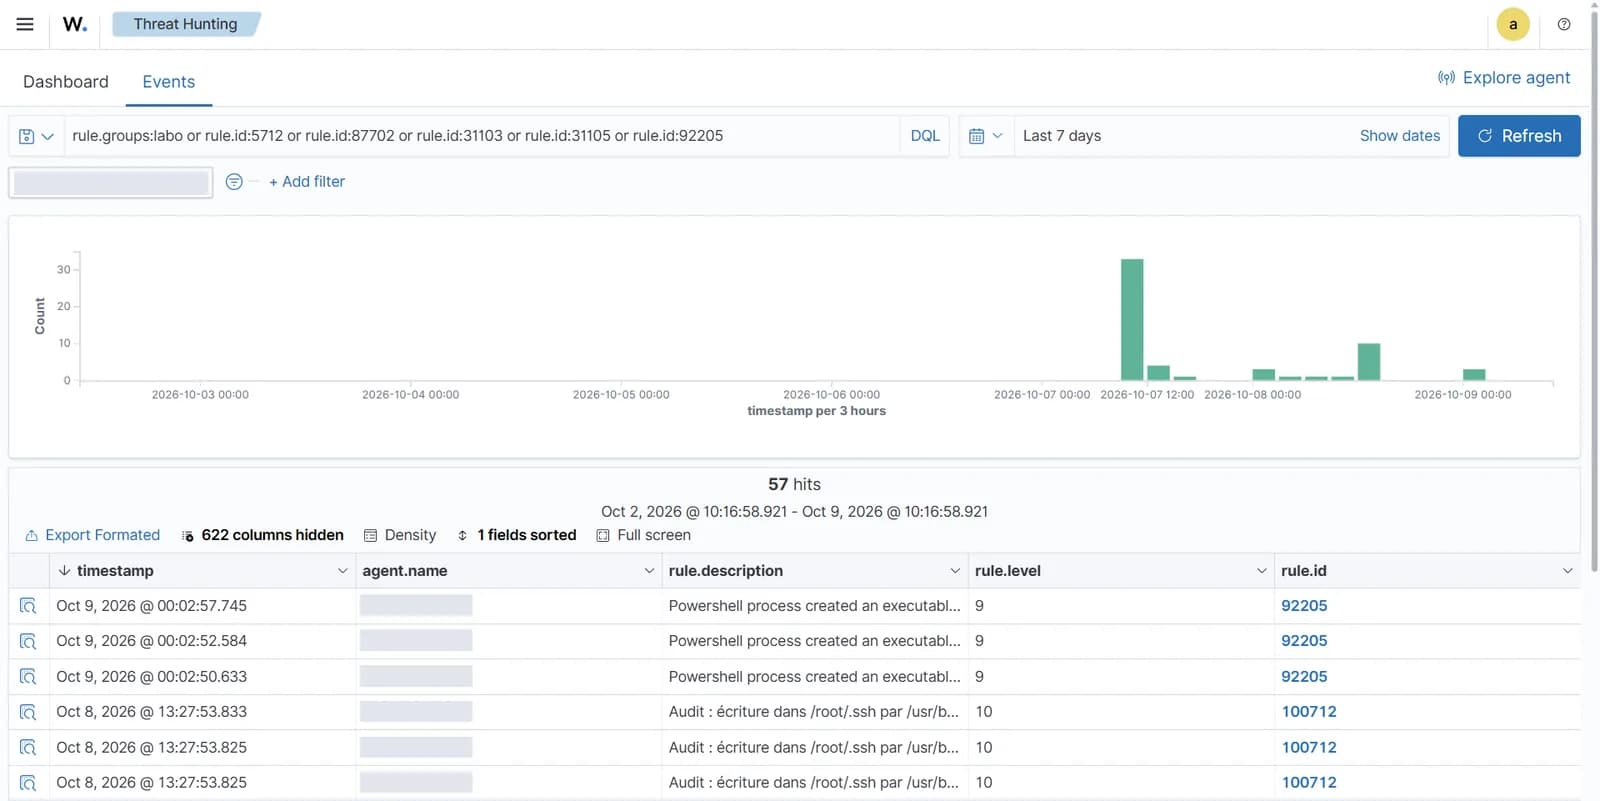Inspect the event at Oct 9 00:02:50.633
The image size is (1600, 801).
tap(28, 677)
